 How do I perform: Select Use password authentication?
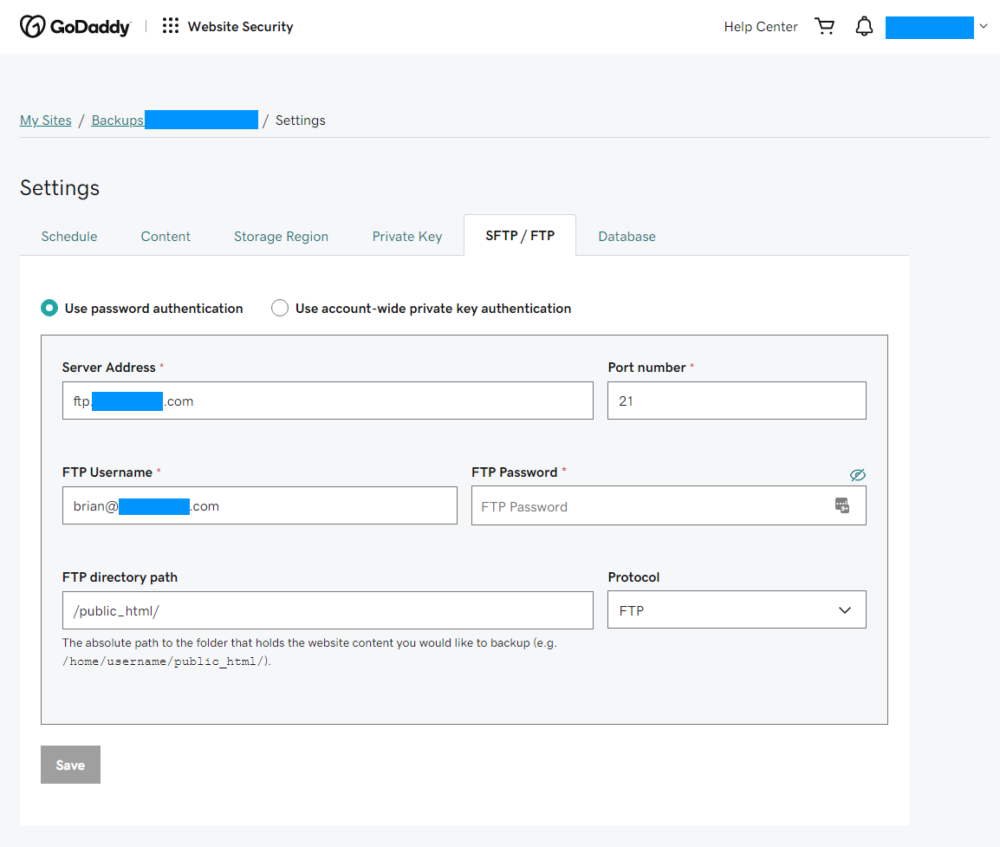coord(49,308)
